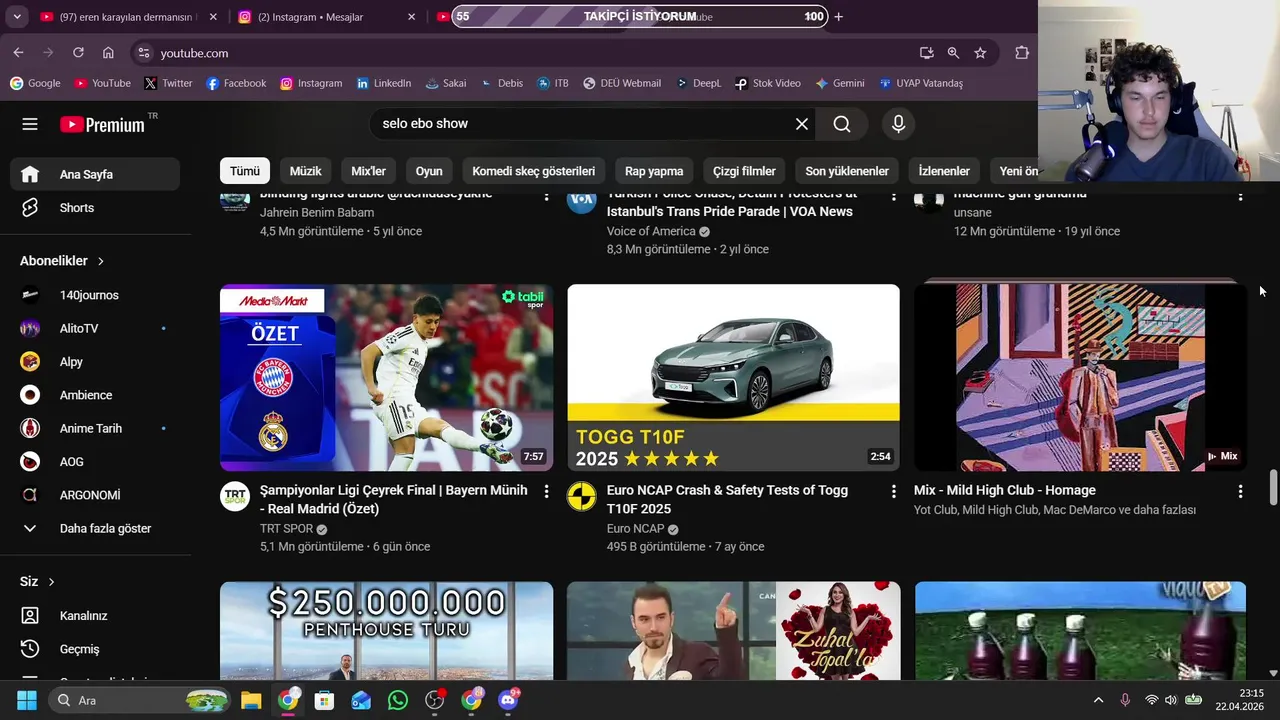
Task: Open the TOGG T10F crash test thumbnail
Action: [x=733, y=378]
